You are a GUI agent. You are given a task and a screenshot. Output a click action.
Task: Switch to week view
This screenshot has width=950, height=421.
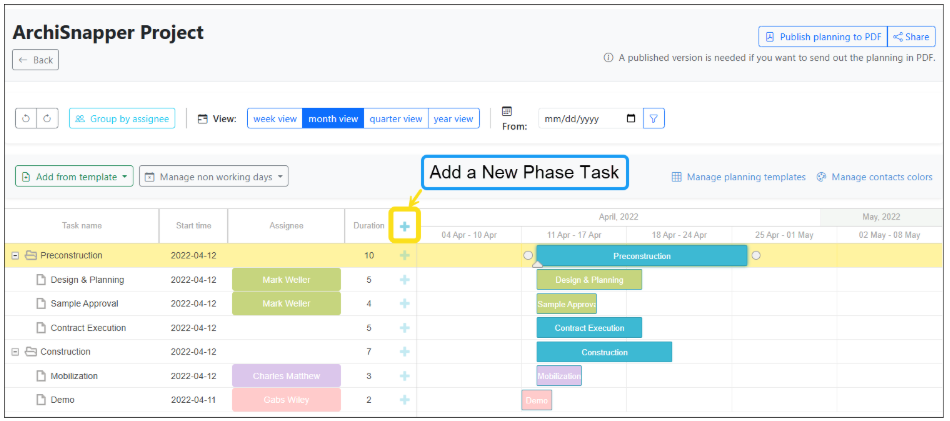tap(274, 119)
